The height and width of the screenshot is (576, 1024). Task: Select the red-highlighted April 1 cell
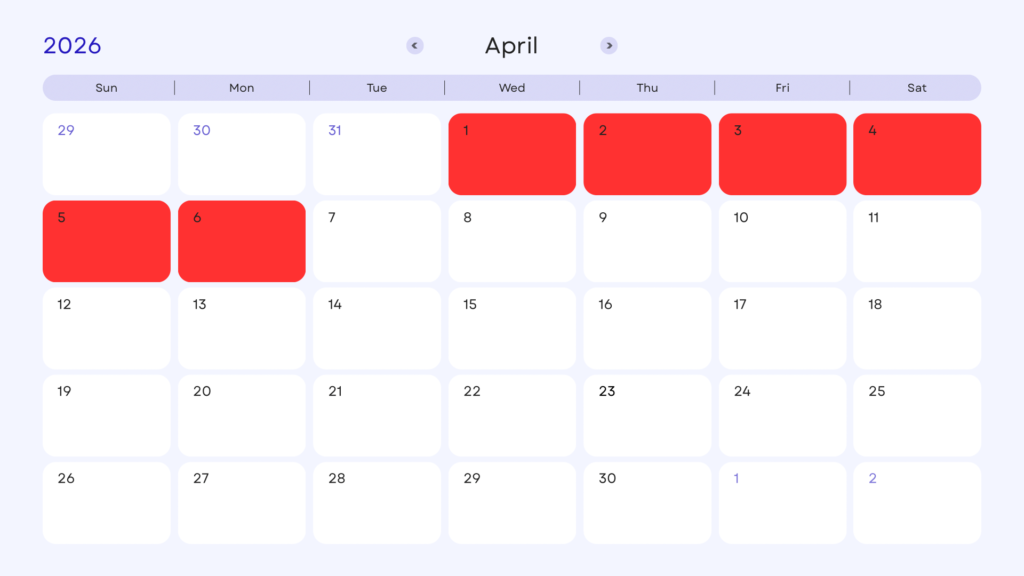pyautogui.click(x=512, y=154)
